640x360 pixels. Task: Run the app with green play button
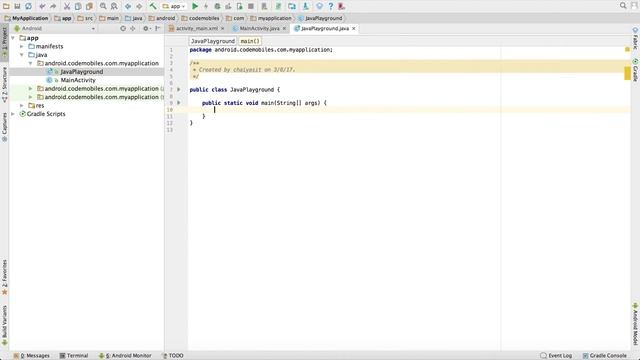click(x=195, y=6)
